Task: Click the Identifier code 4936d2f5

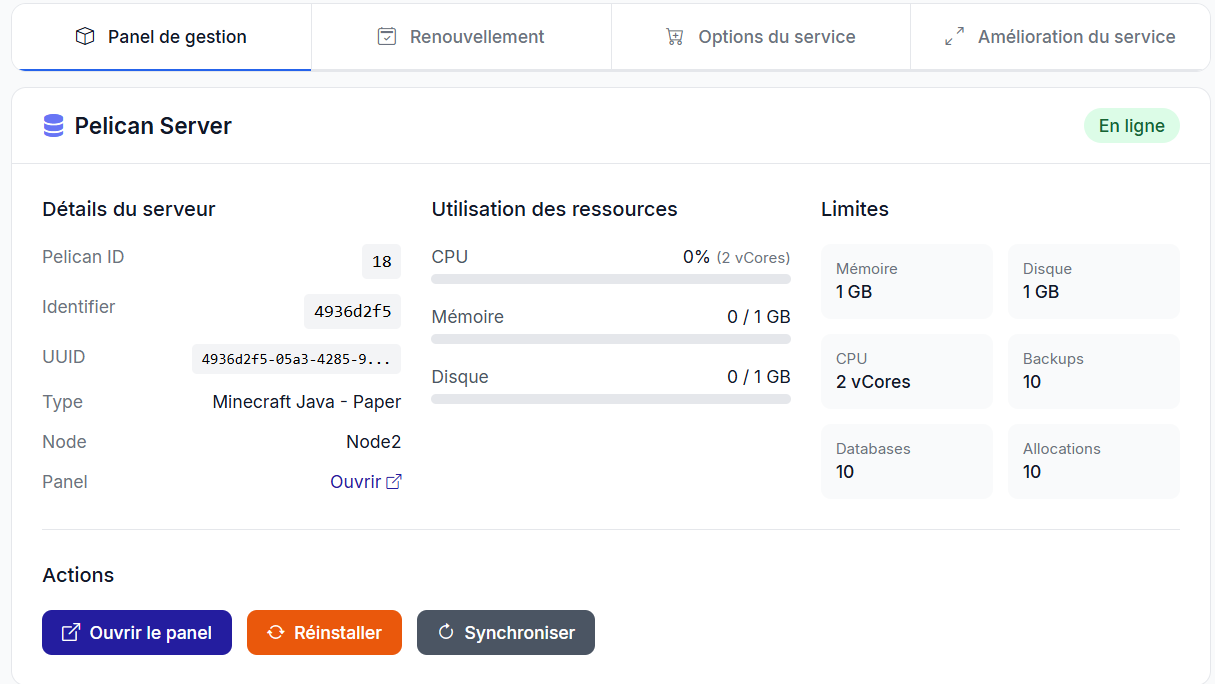Action: (352, 311)
